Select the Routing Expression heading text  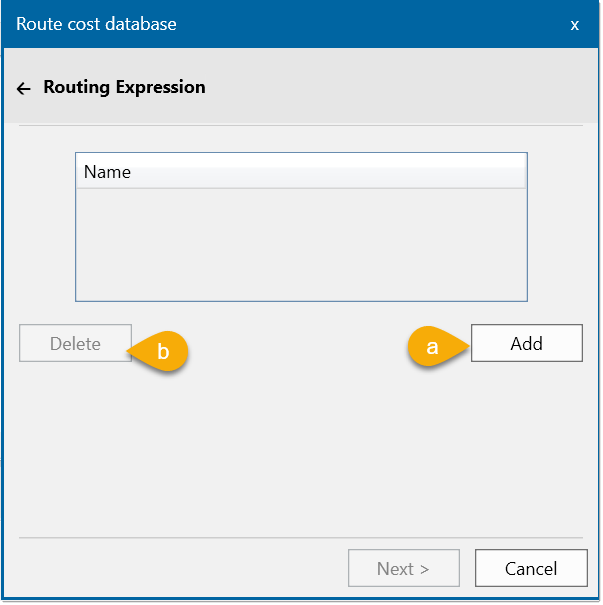pos(124,87)
